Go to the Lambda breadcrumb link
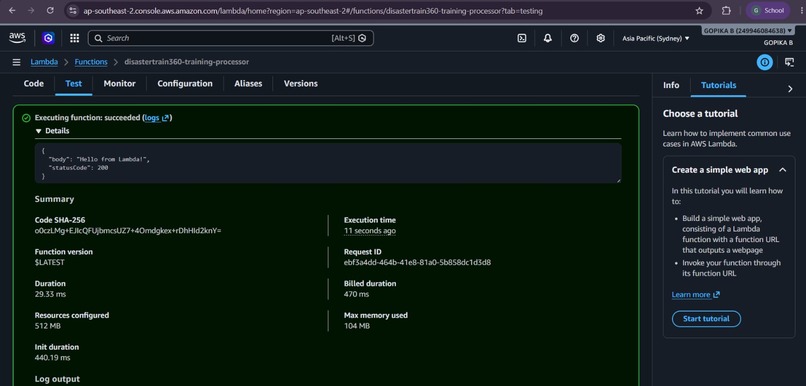The width and height of the screenshot is (806, 386). click(x=44, y=62)
